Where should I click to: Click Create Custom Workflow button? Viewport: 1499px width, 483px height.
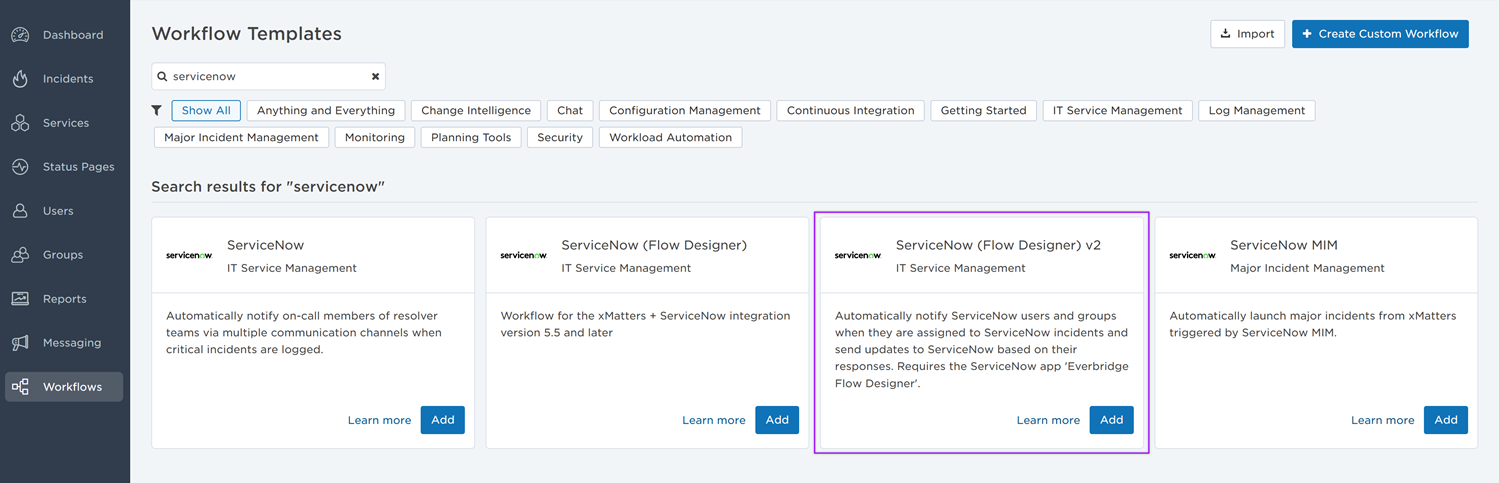(x=1380, y=34)
